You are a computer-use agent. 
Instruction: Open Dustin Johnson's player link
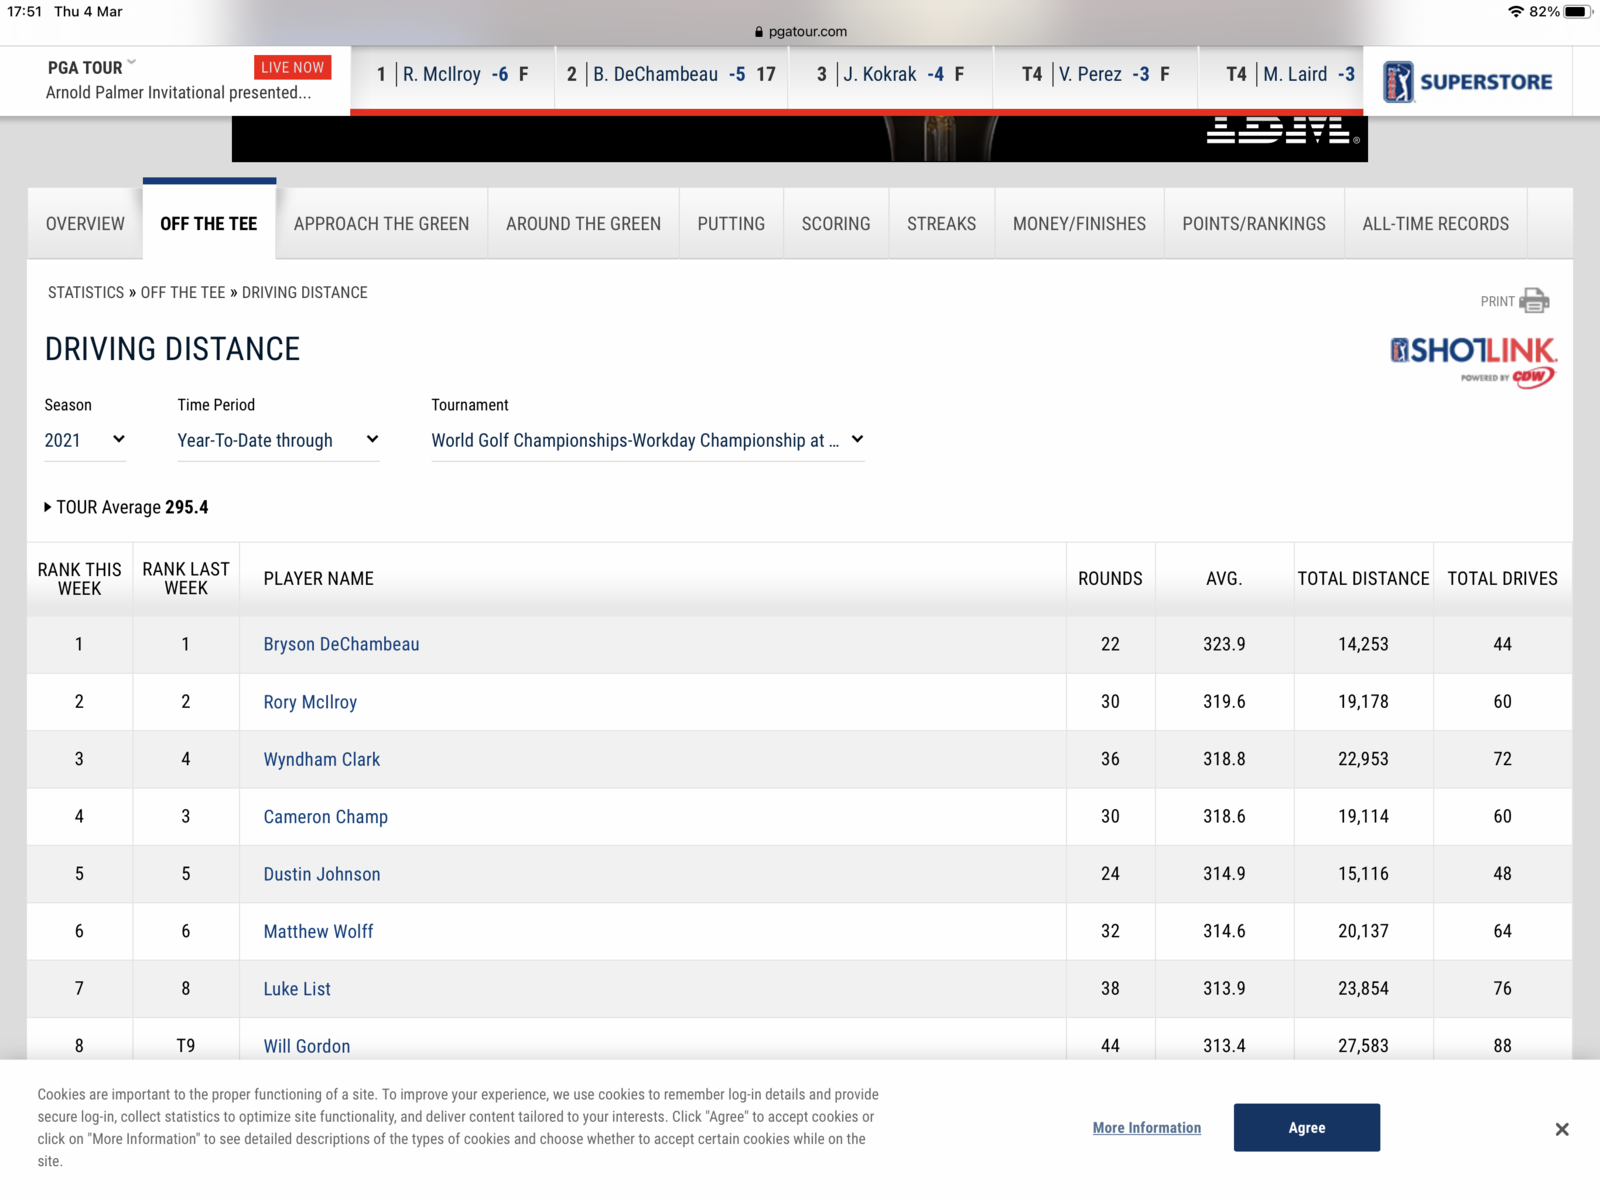(322, 874)
